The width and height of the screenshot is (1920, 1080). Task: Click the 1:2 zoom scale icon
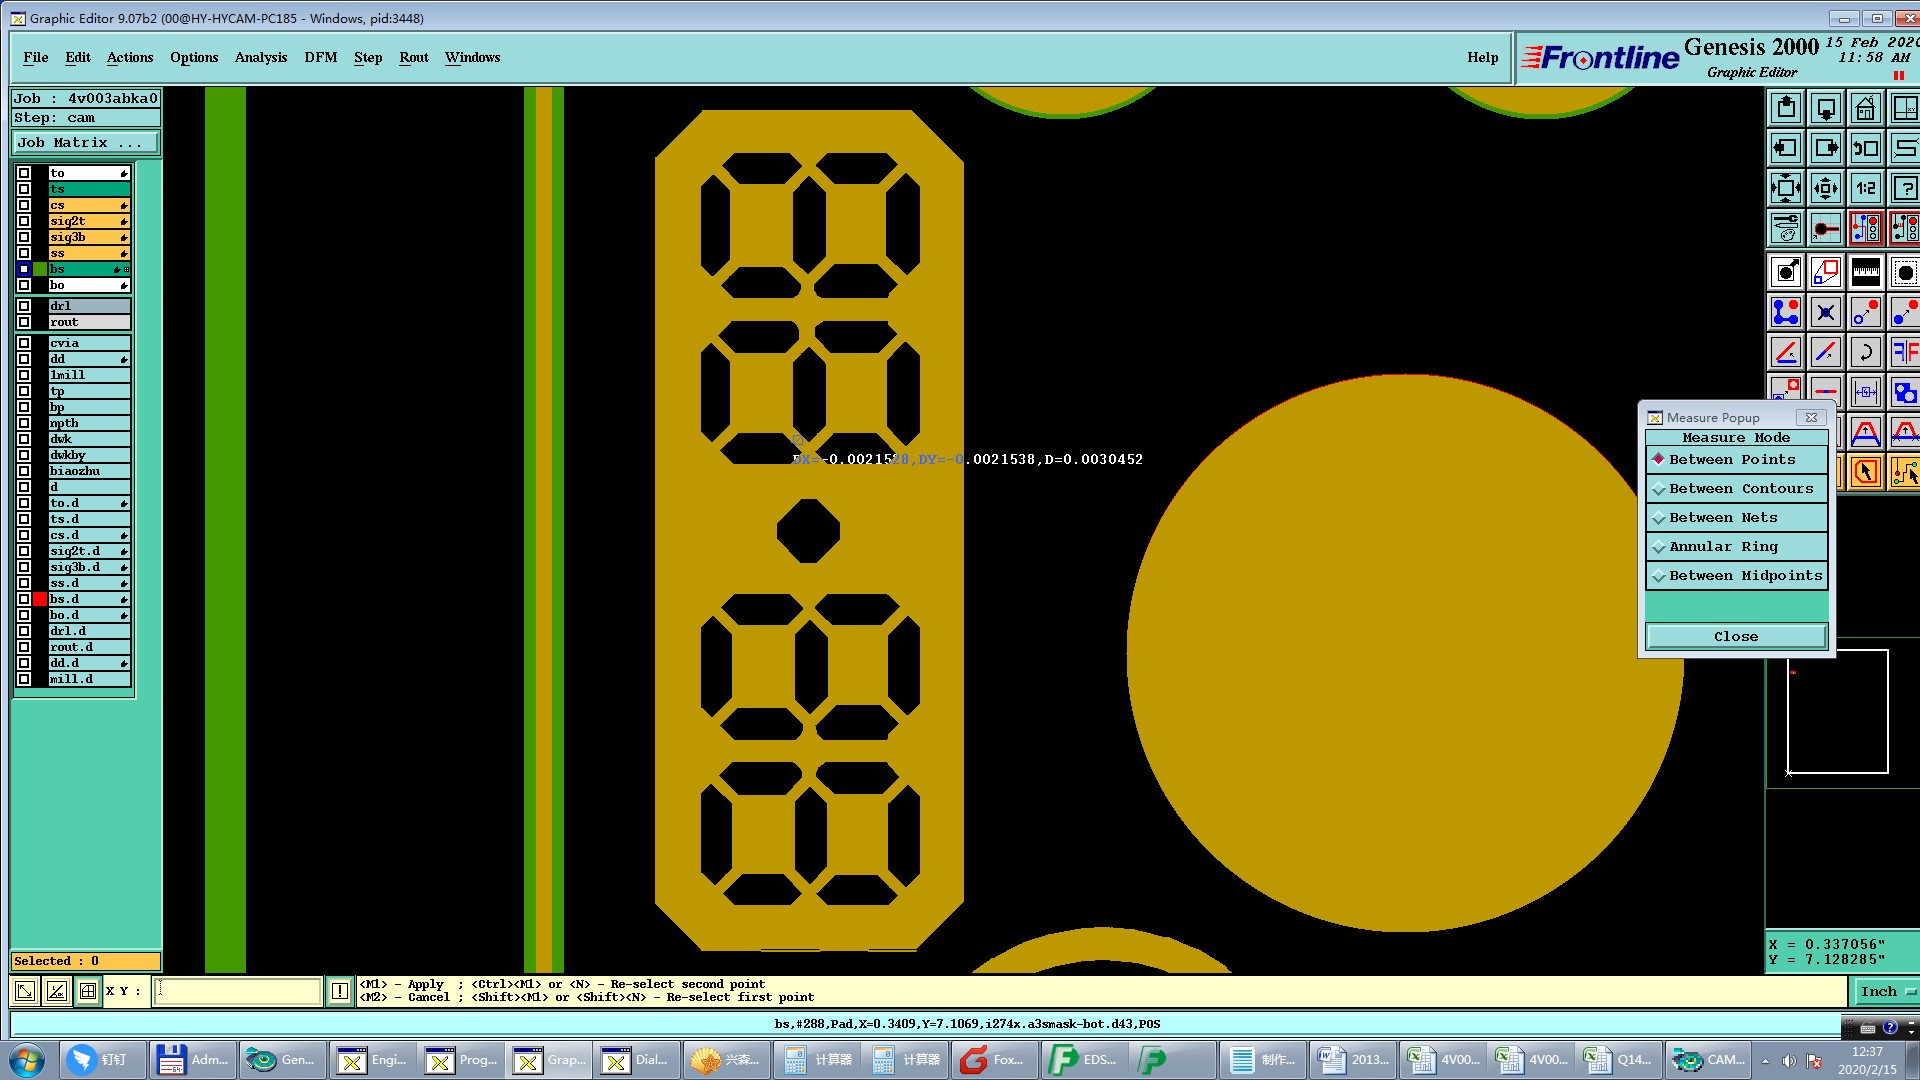1865,188
